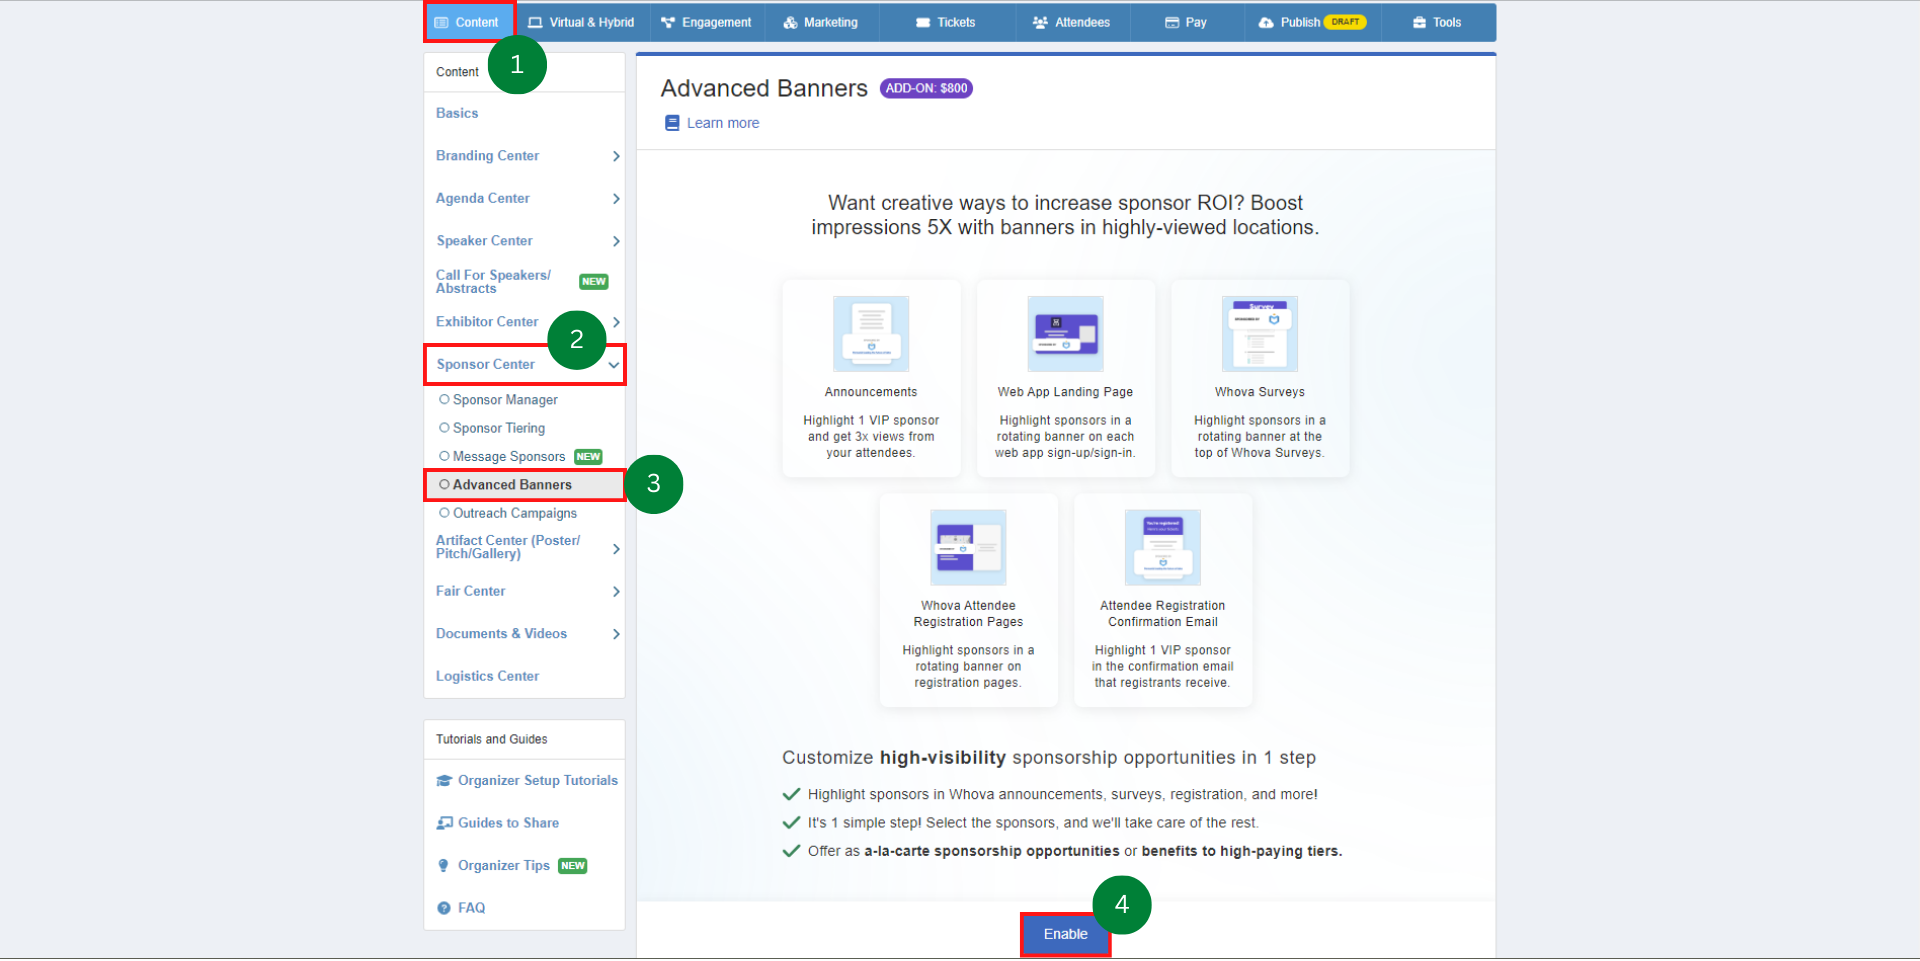Click the Pay card icon
1920x961 pixels.
[1172, 22]
